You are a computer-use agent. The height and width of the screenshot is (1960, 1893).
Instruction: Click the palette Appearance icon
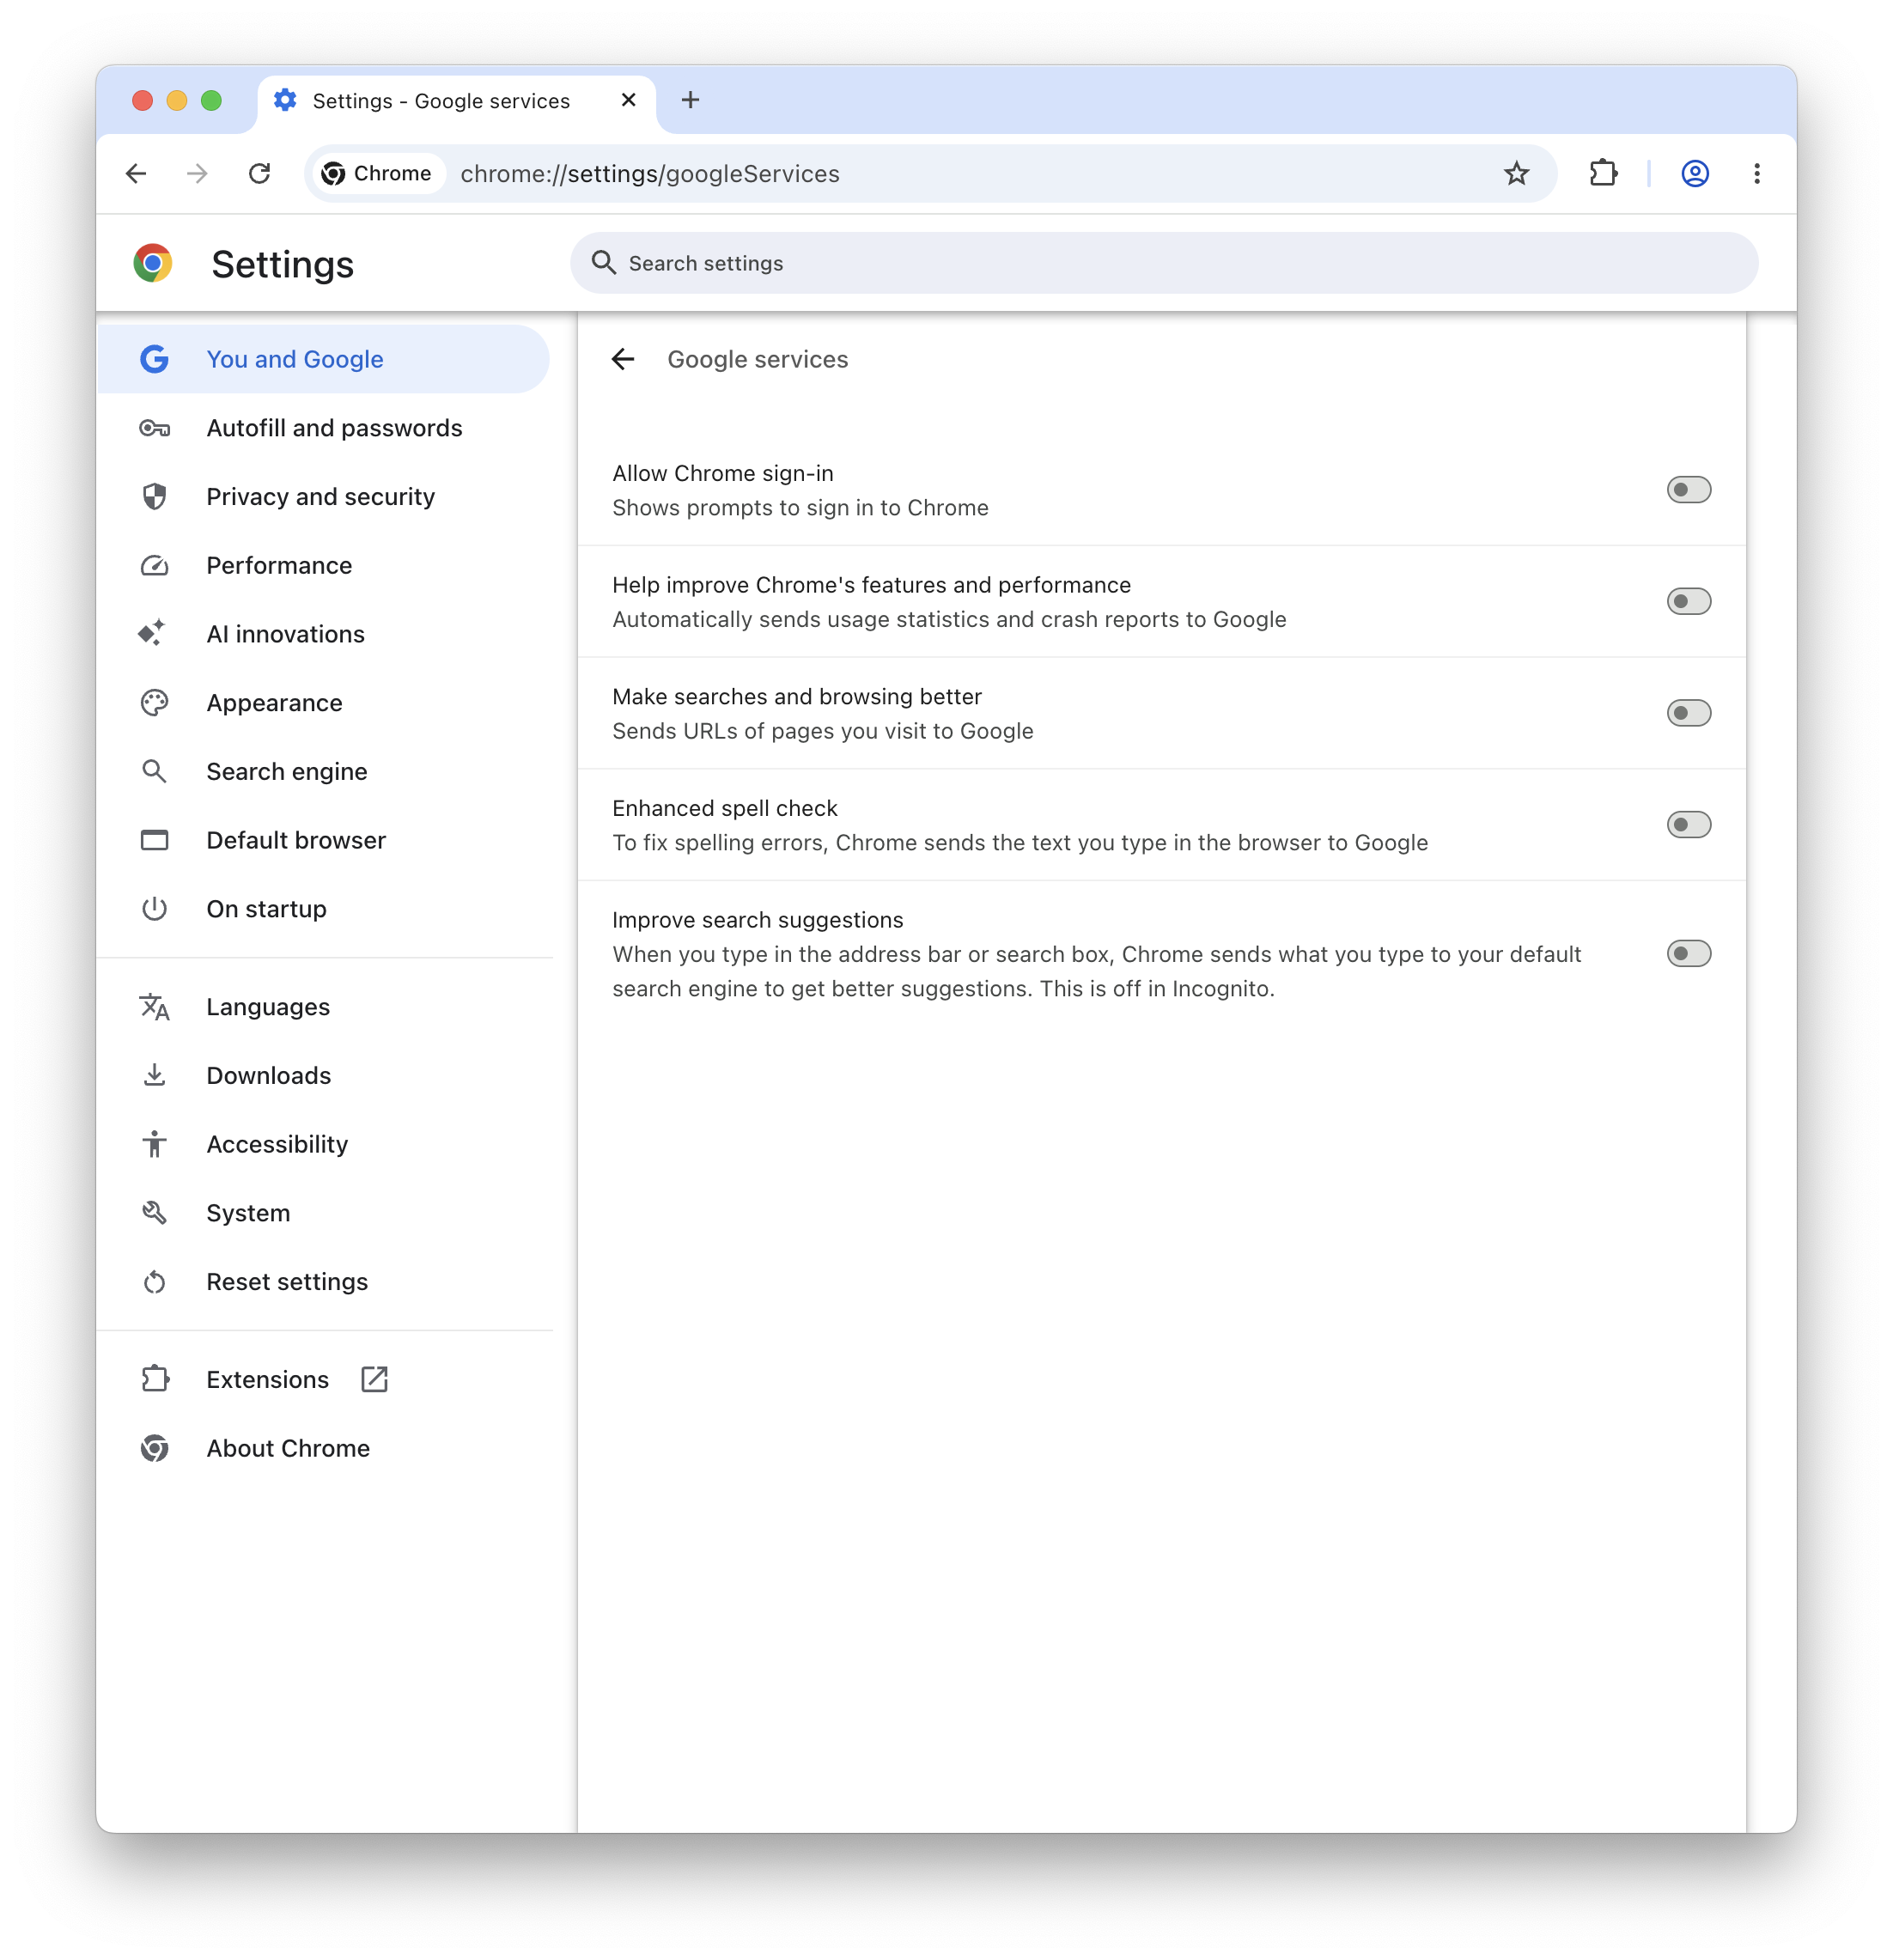[154, 703]
